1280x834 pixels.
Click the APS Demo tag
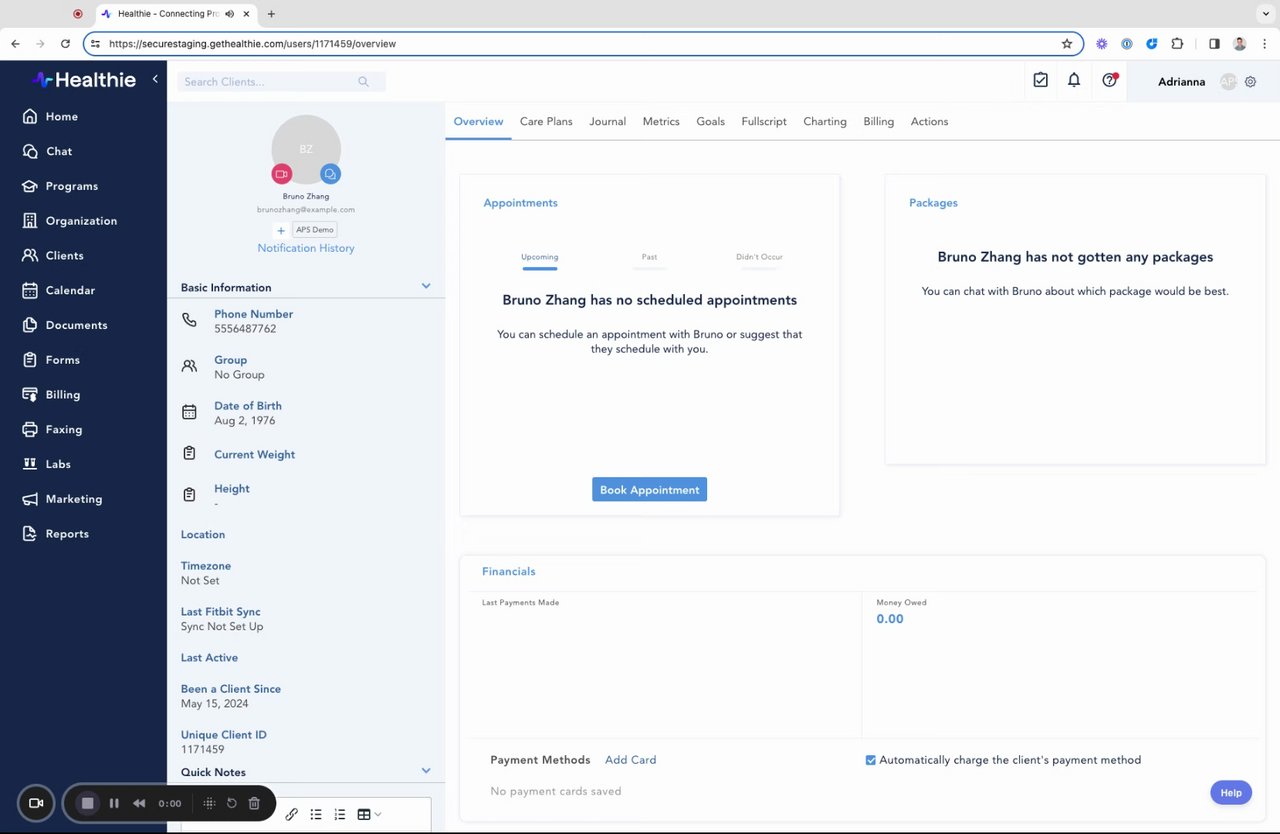pos(315,230)
